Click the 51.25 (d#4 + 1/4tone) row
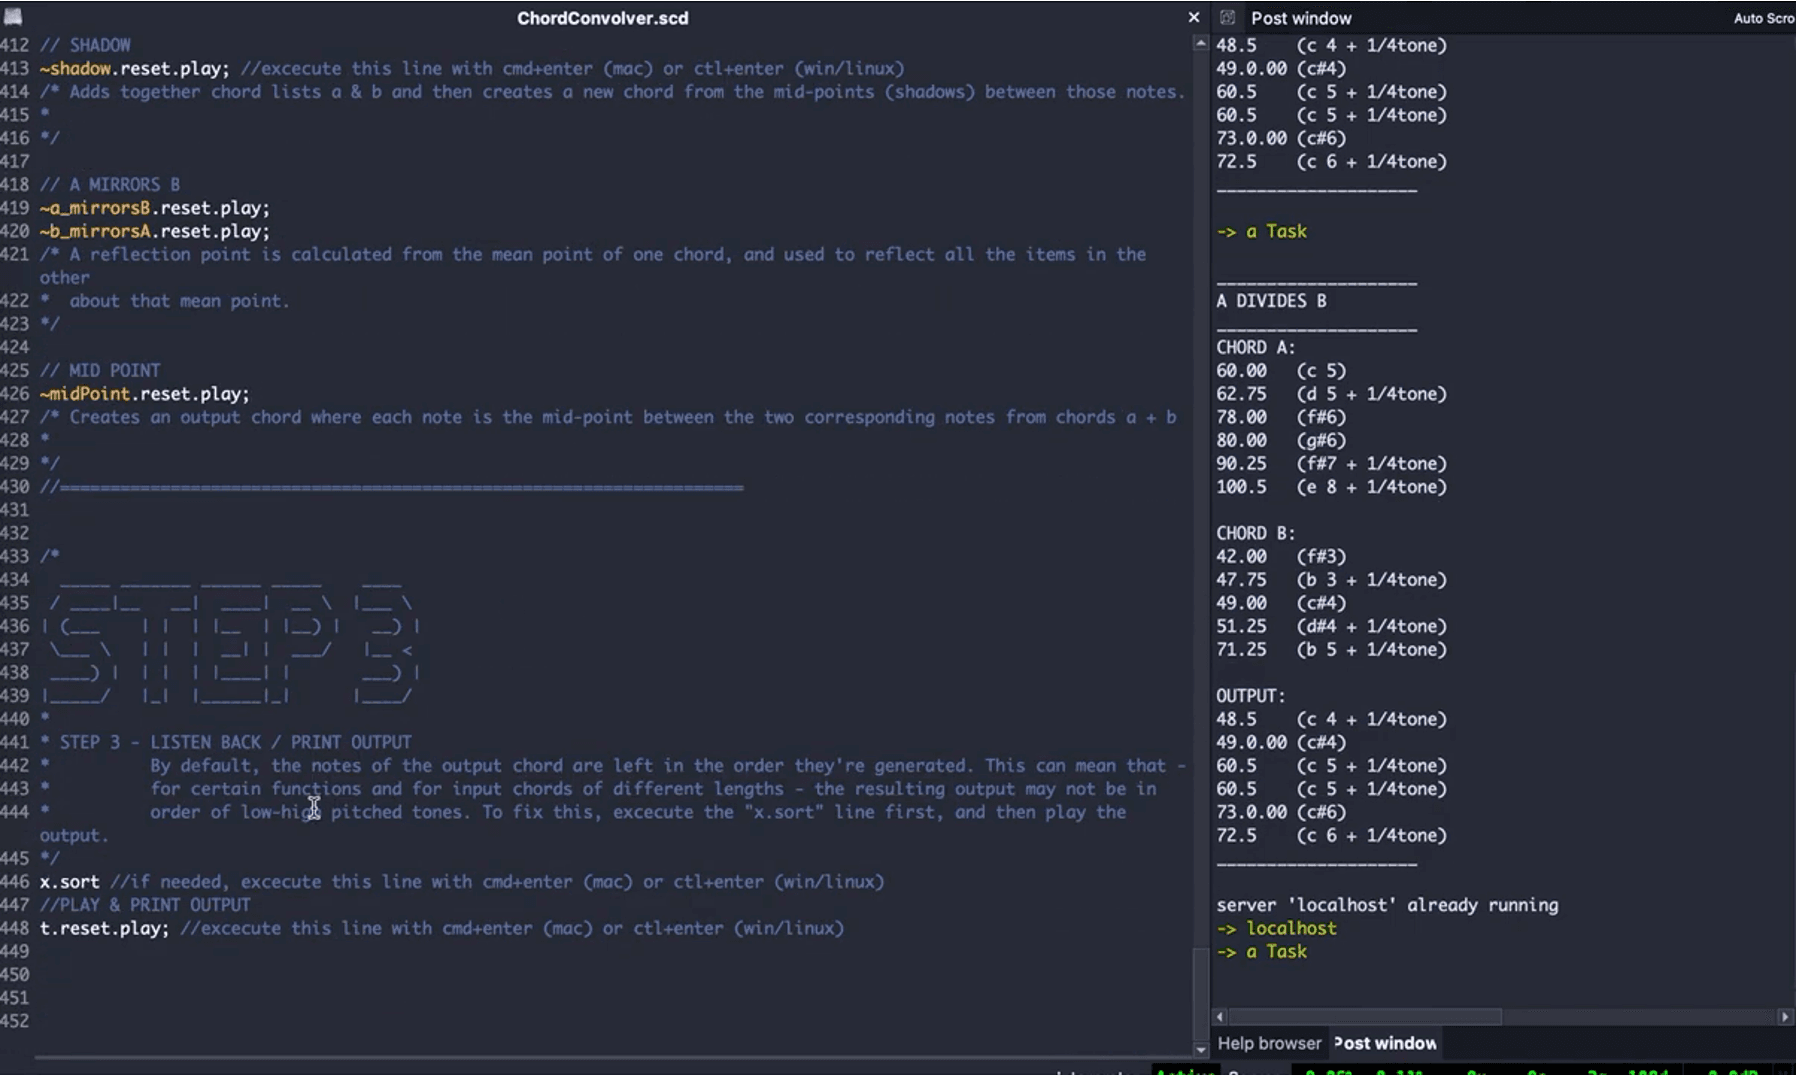This screenshot has height=1076, width=1796. [x=1331, y=626]
